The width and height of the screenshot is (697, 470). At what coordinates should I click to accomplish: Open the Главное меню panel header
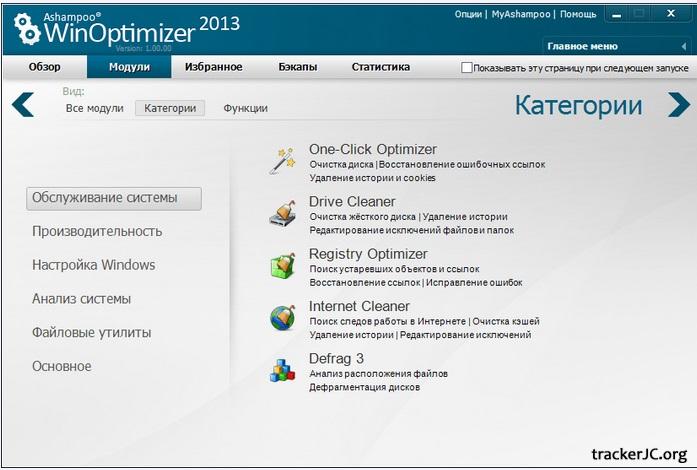617,46
